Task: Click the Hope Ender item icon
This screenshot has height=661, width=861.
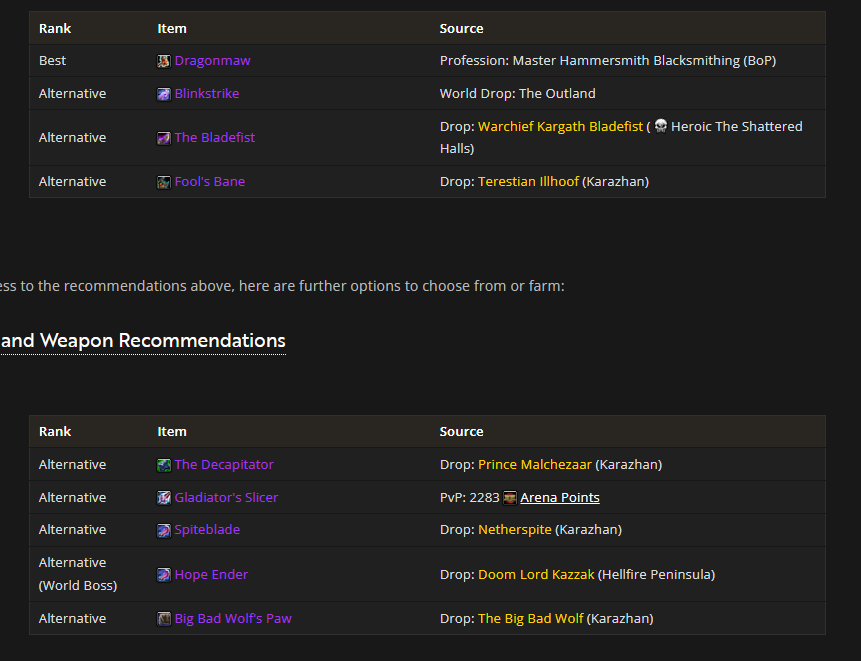Action: (164, 575)
